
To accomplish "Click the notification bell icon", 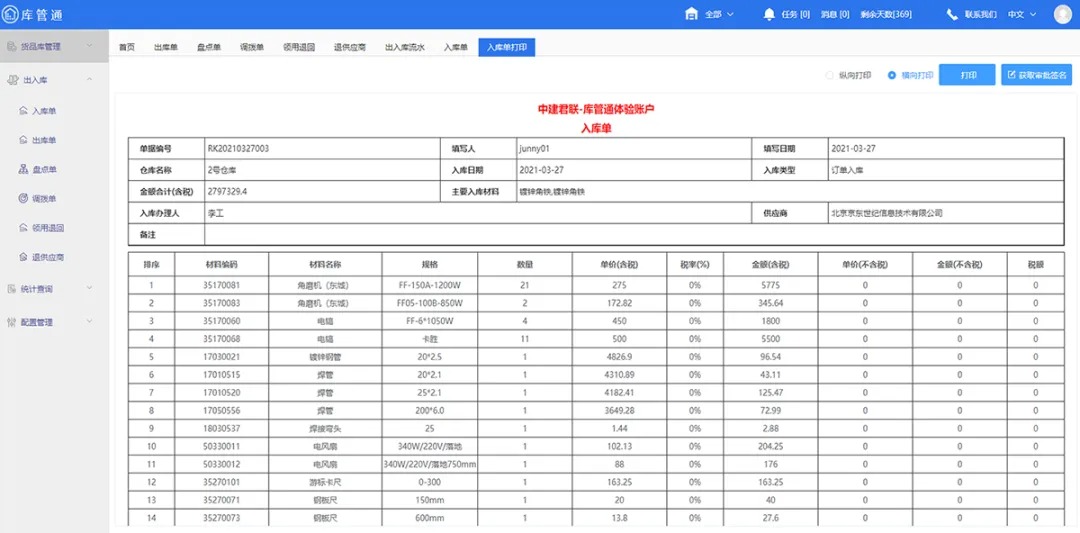I will coord(769,14).
